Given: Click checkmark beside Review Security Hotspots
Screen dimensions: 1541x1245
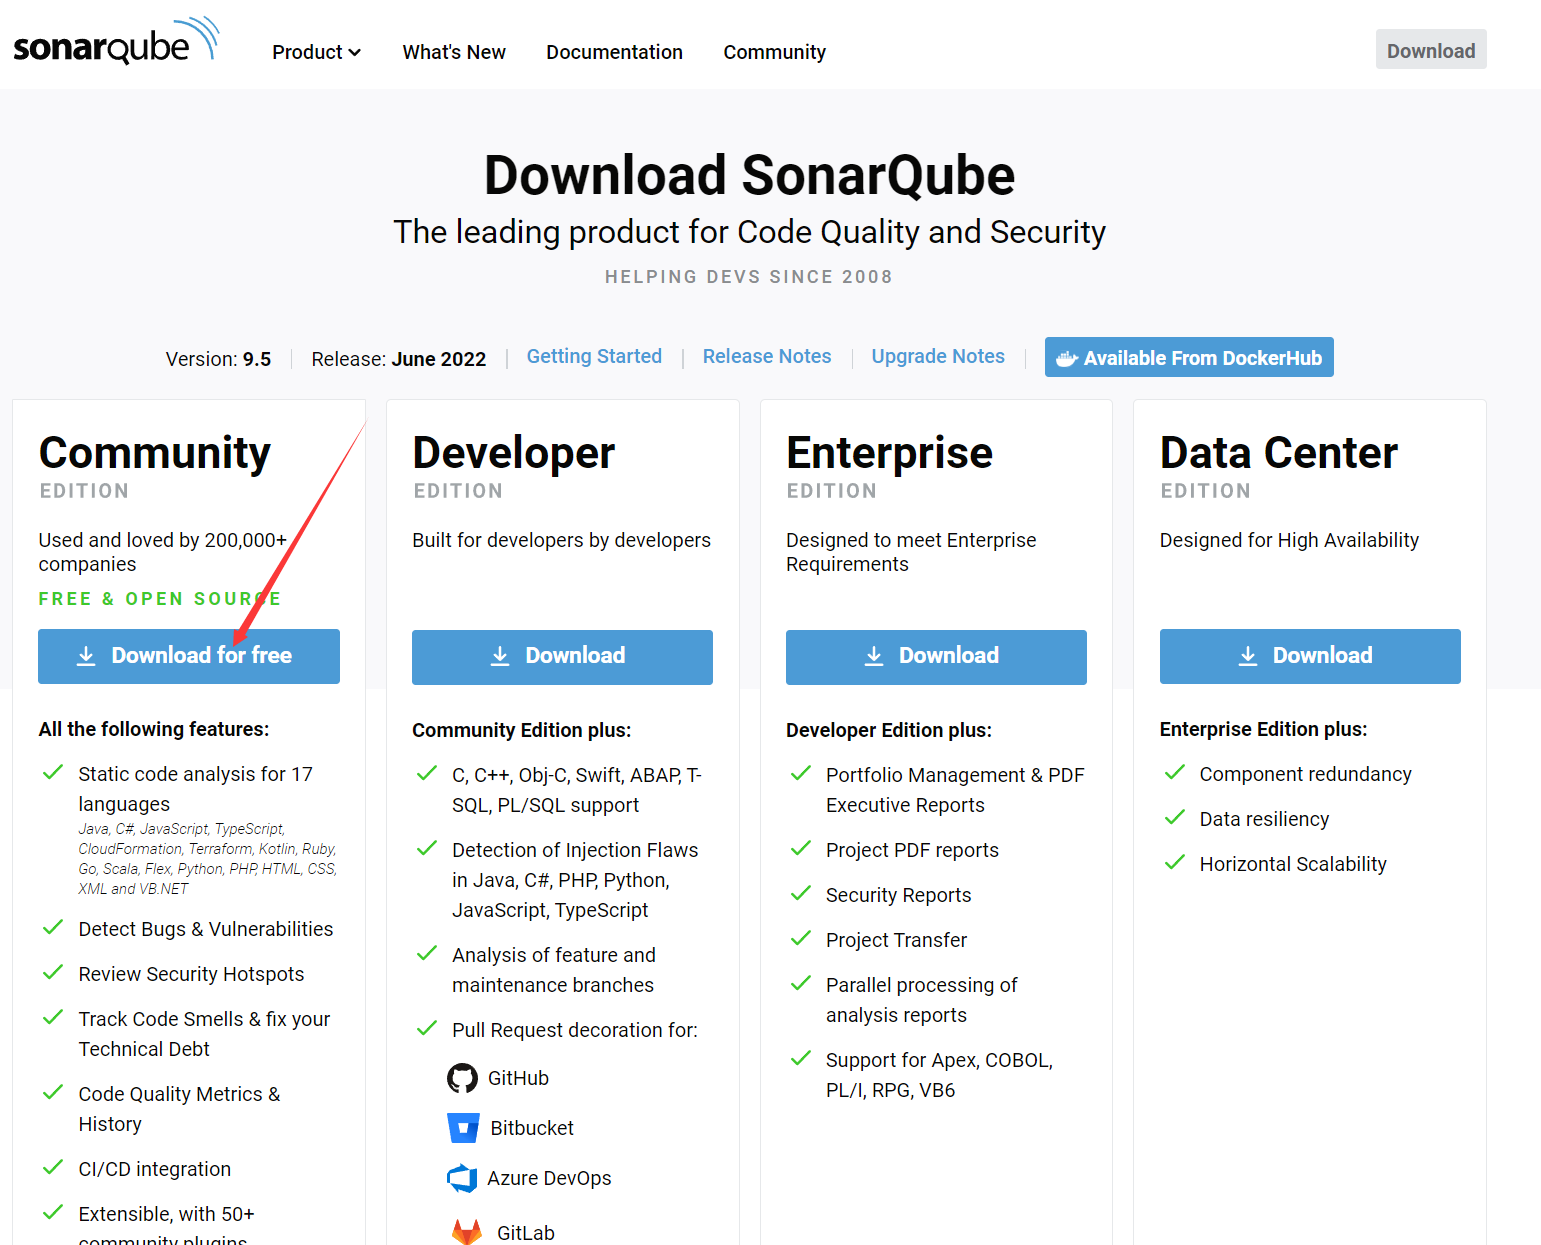Looking at the screenshot, I should [x=53, y=973].
